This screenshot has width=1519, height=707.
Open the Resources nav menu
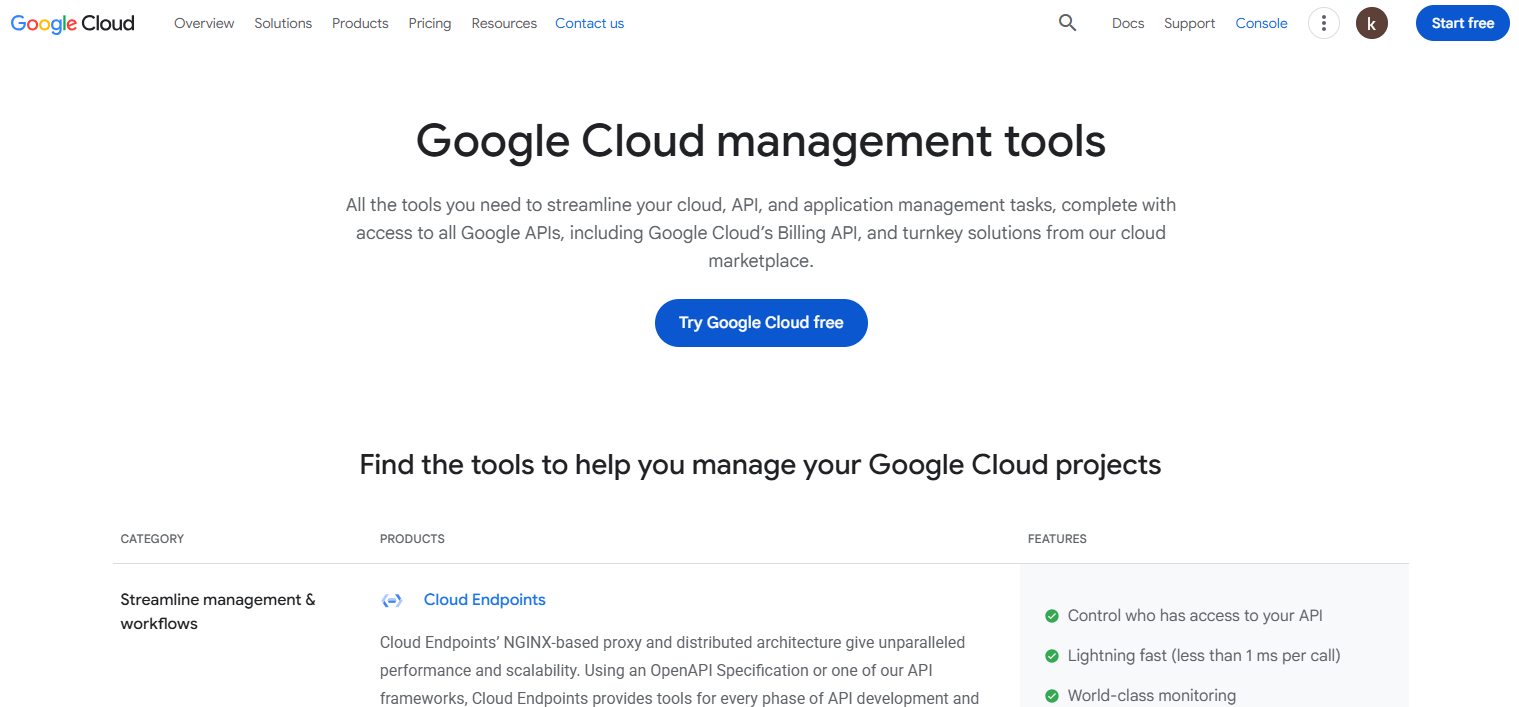point(504,23)
